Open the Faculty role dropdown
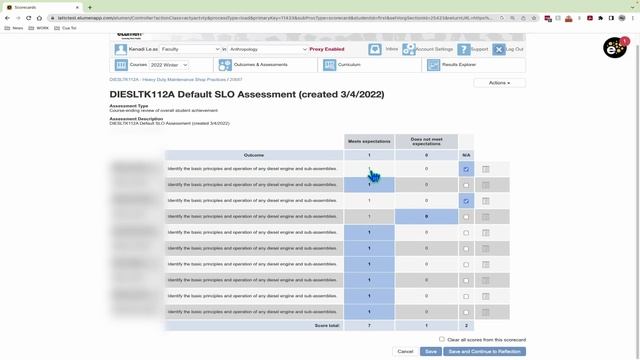 tap(190, 49)
